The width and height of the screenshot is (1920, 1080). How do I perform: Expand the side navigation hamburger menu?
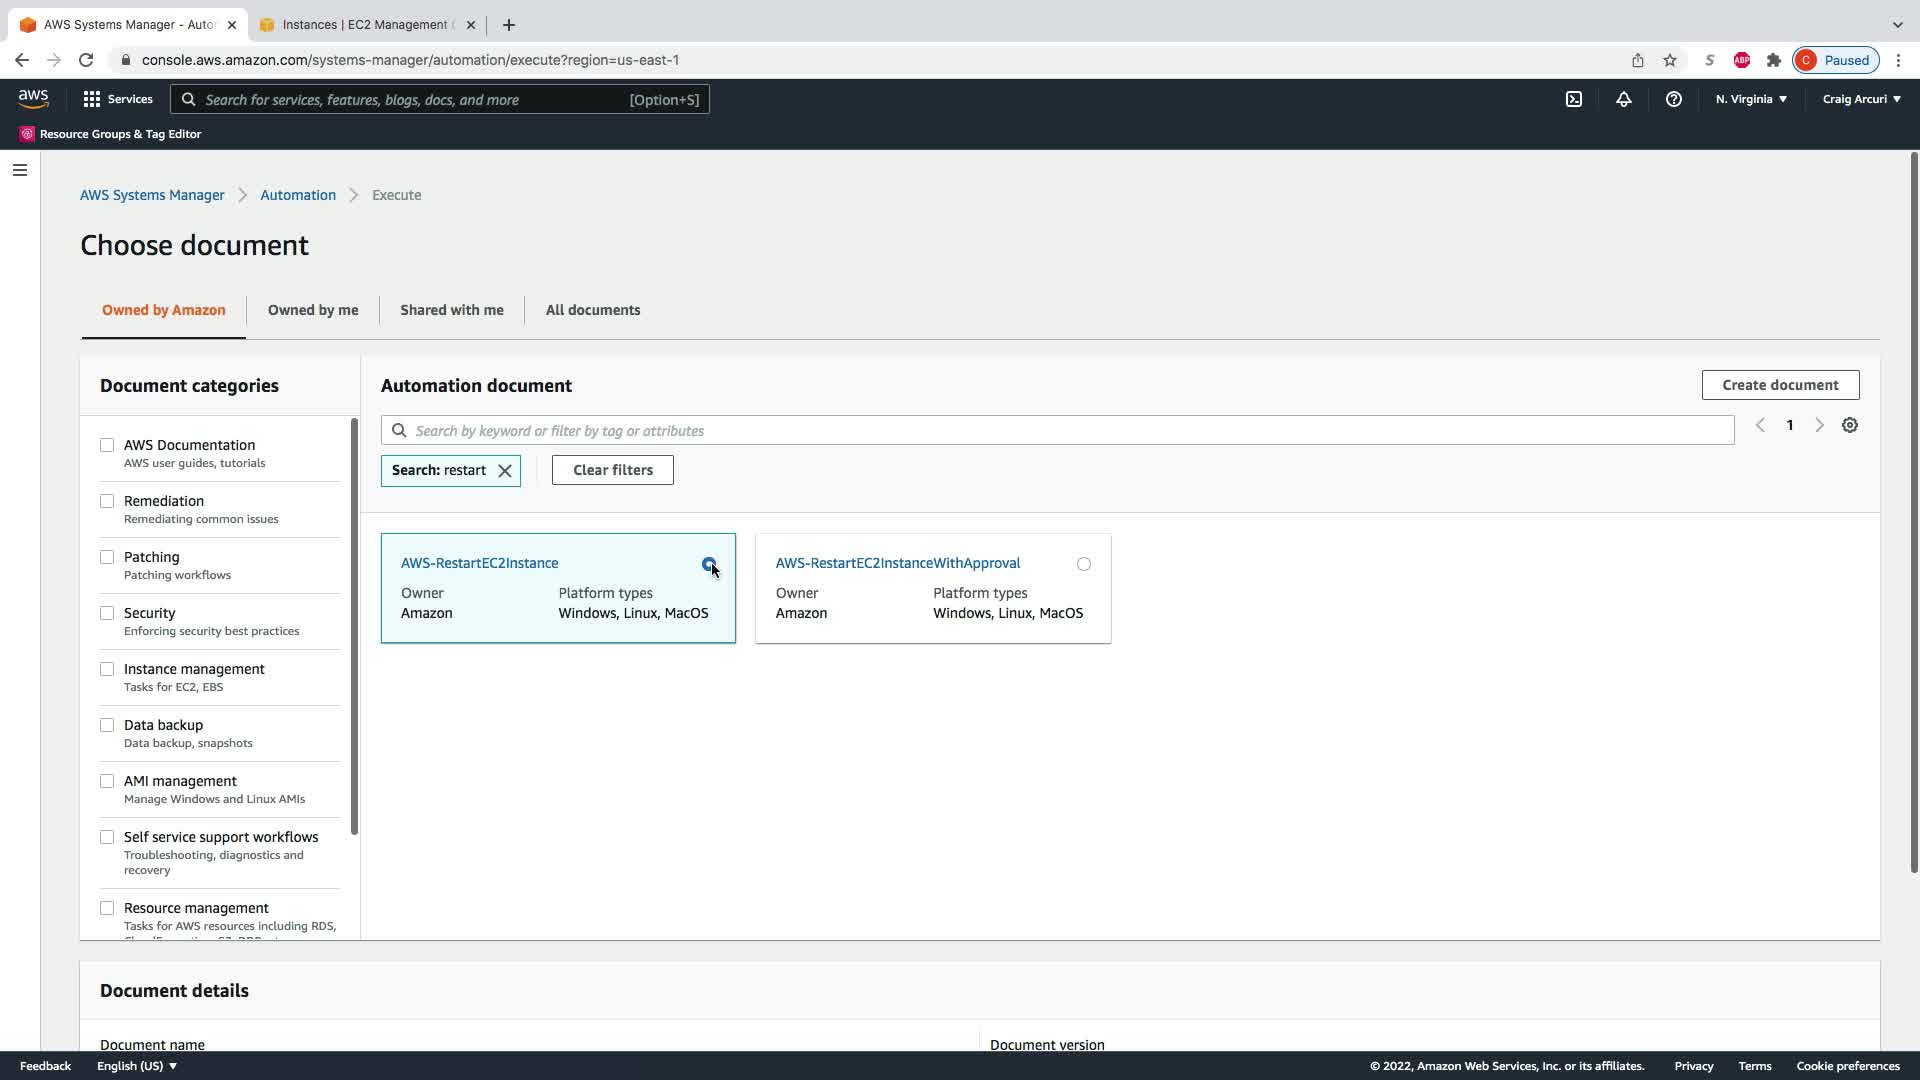(x=20, y=170)
